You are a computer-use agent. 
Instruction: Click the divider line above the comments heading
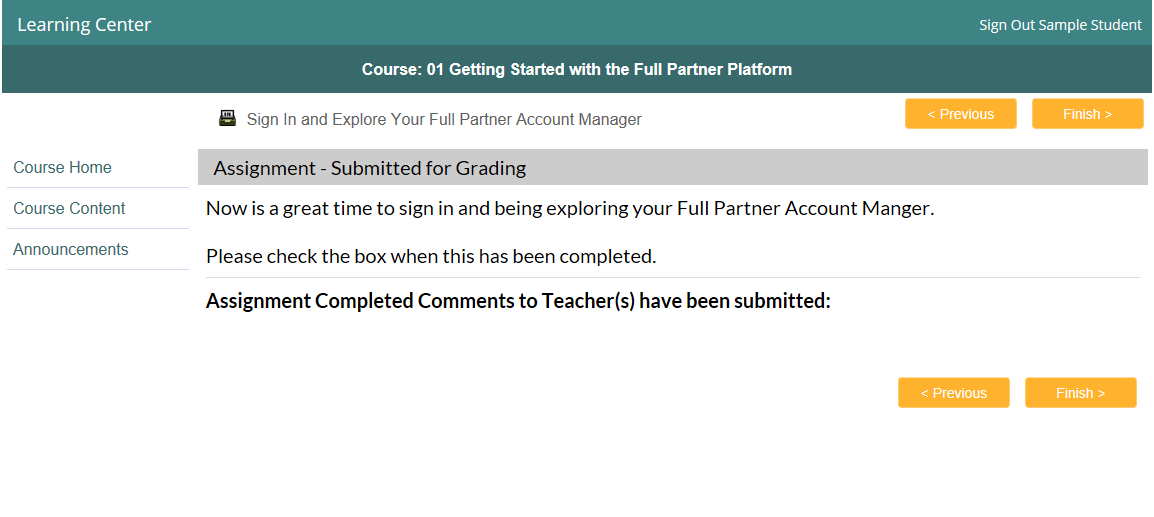[673, 278]
